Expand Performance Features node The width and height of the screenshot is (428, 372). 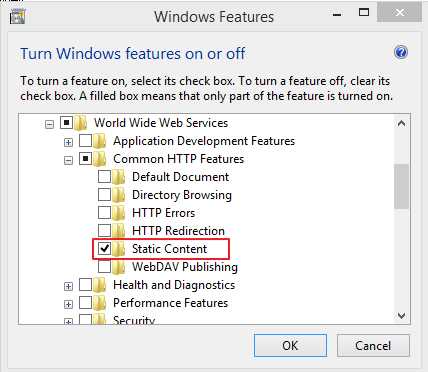68,304
